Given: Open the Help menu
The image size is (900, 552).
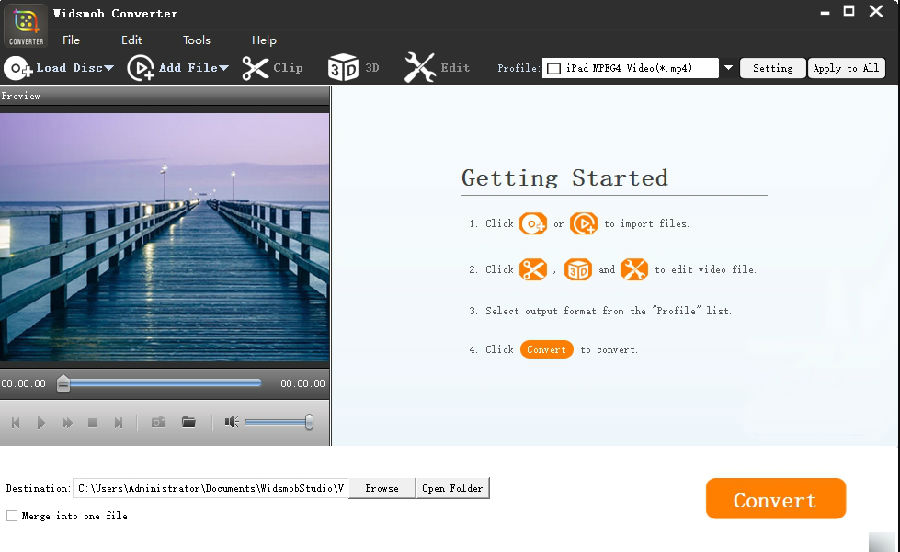Looking at the screenshot, I should [264, 40].
